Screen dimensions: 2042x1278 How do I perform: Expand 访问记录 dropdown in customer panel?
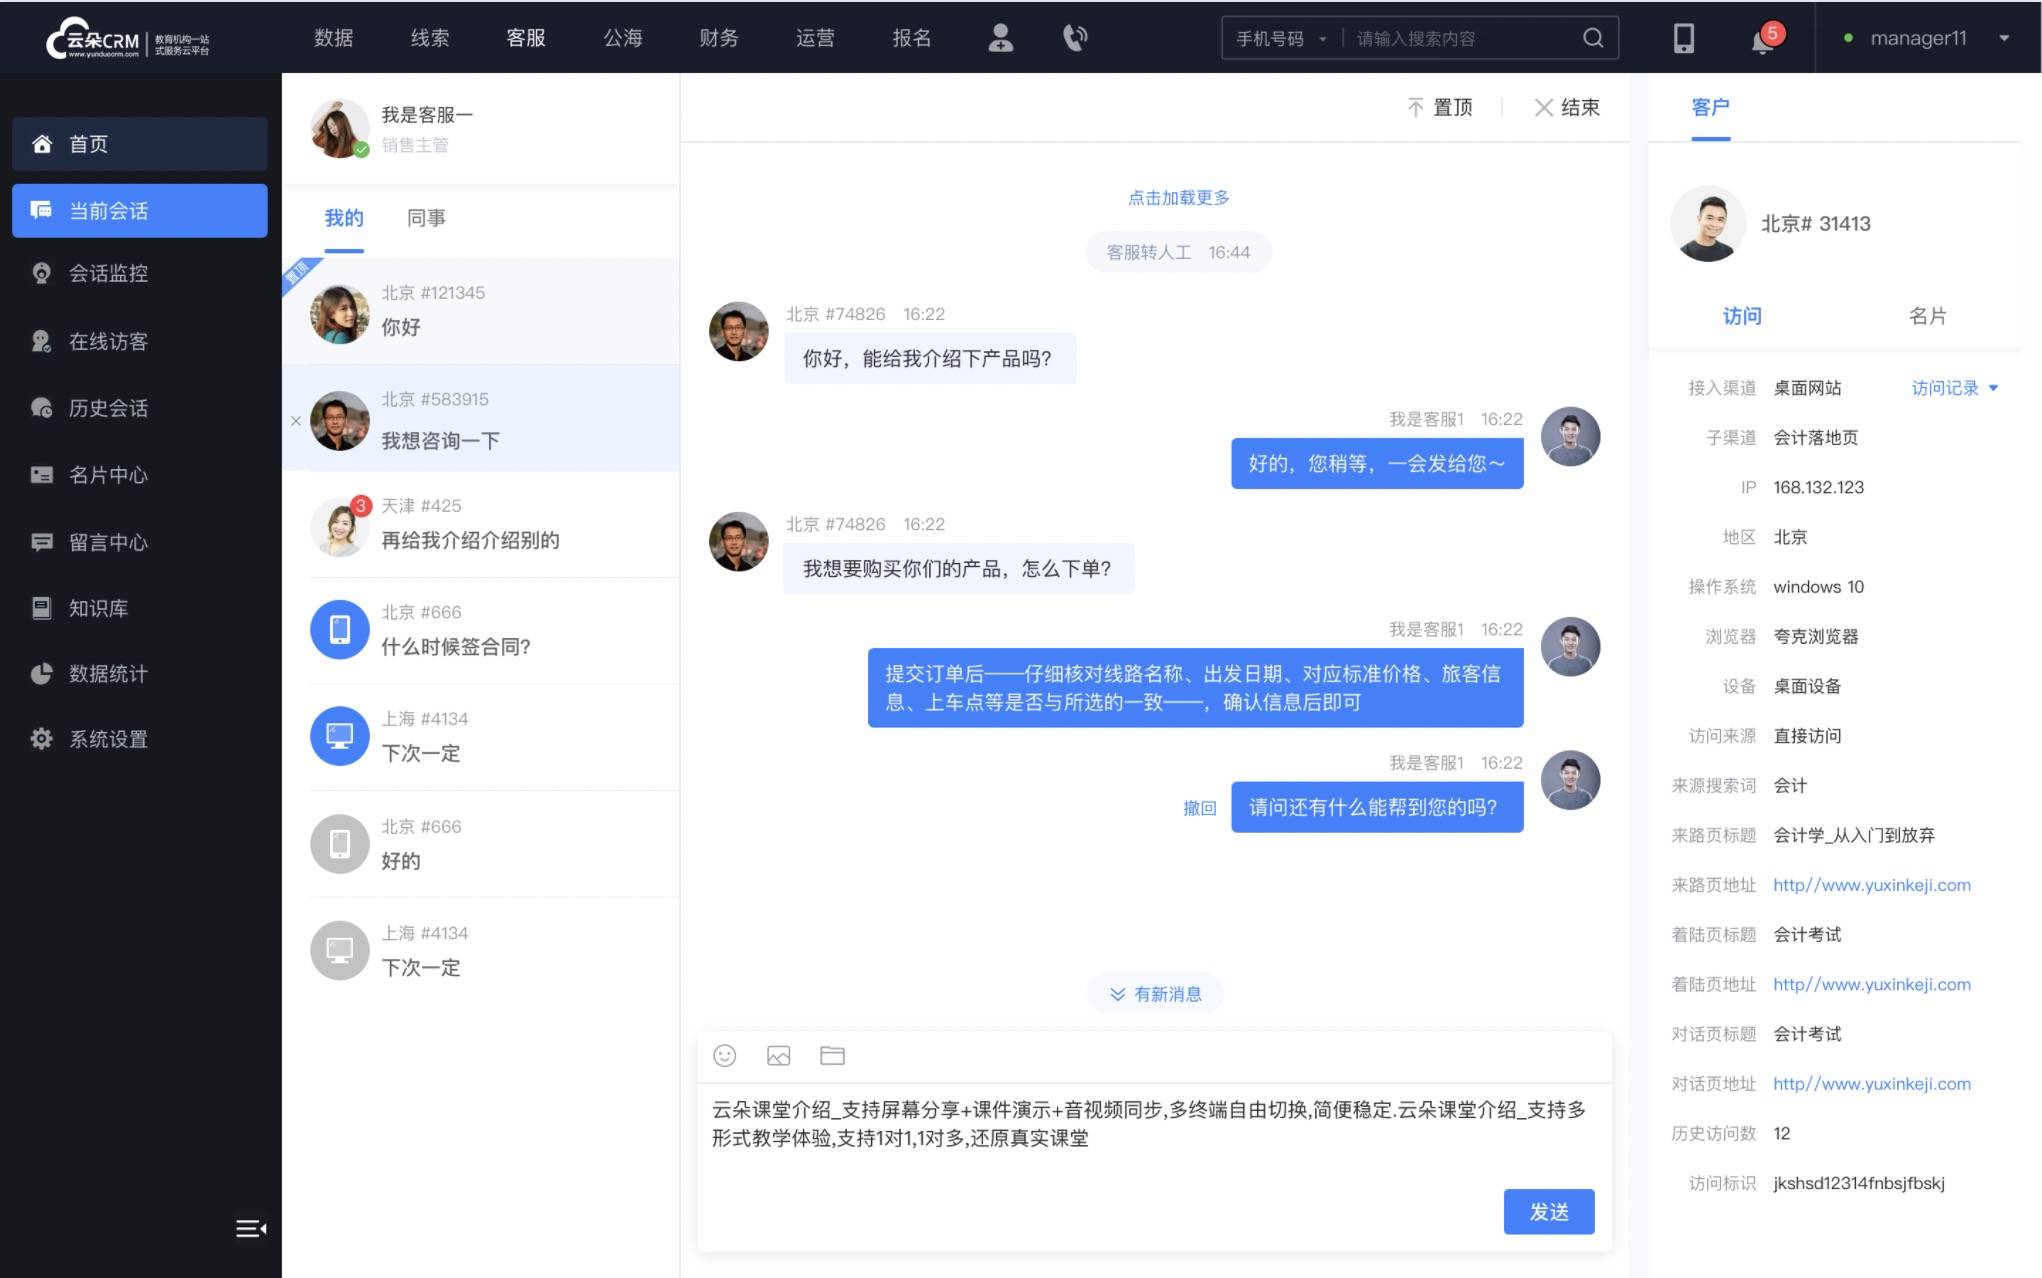[x=1952, y=389]
